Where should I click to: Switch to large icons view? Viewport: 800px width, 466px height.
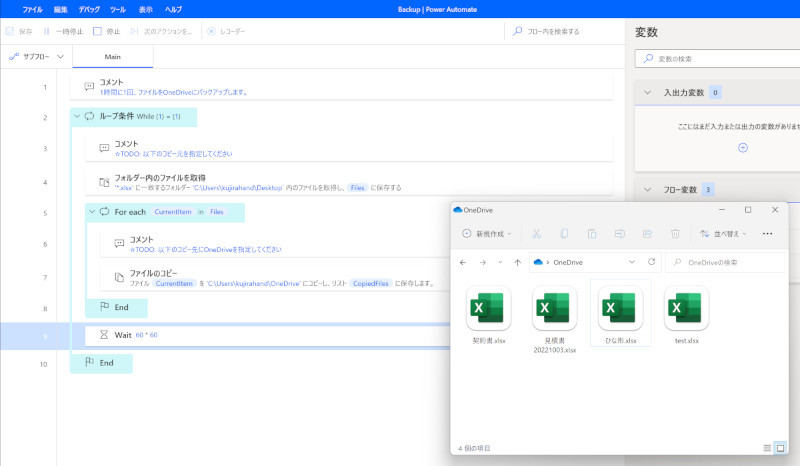780,448
